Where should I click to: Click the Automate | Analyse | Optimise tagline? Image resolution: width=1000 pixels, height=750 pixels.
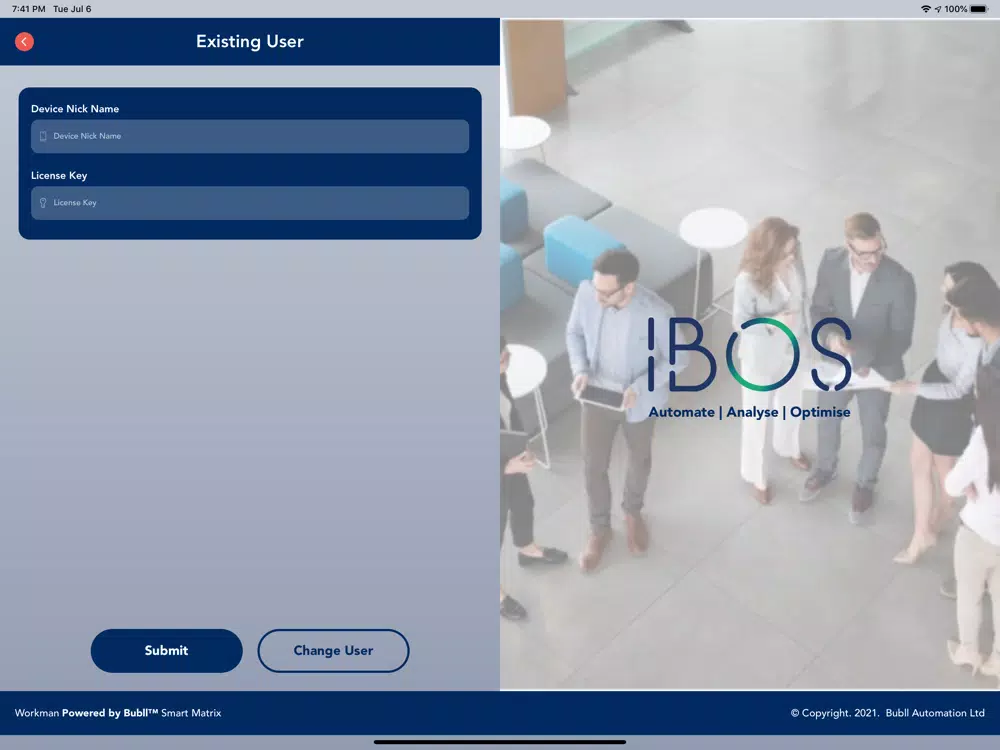click(749, 412)
